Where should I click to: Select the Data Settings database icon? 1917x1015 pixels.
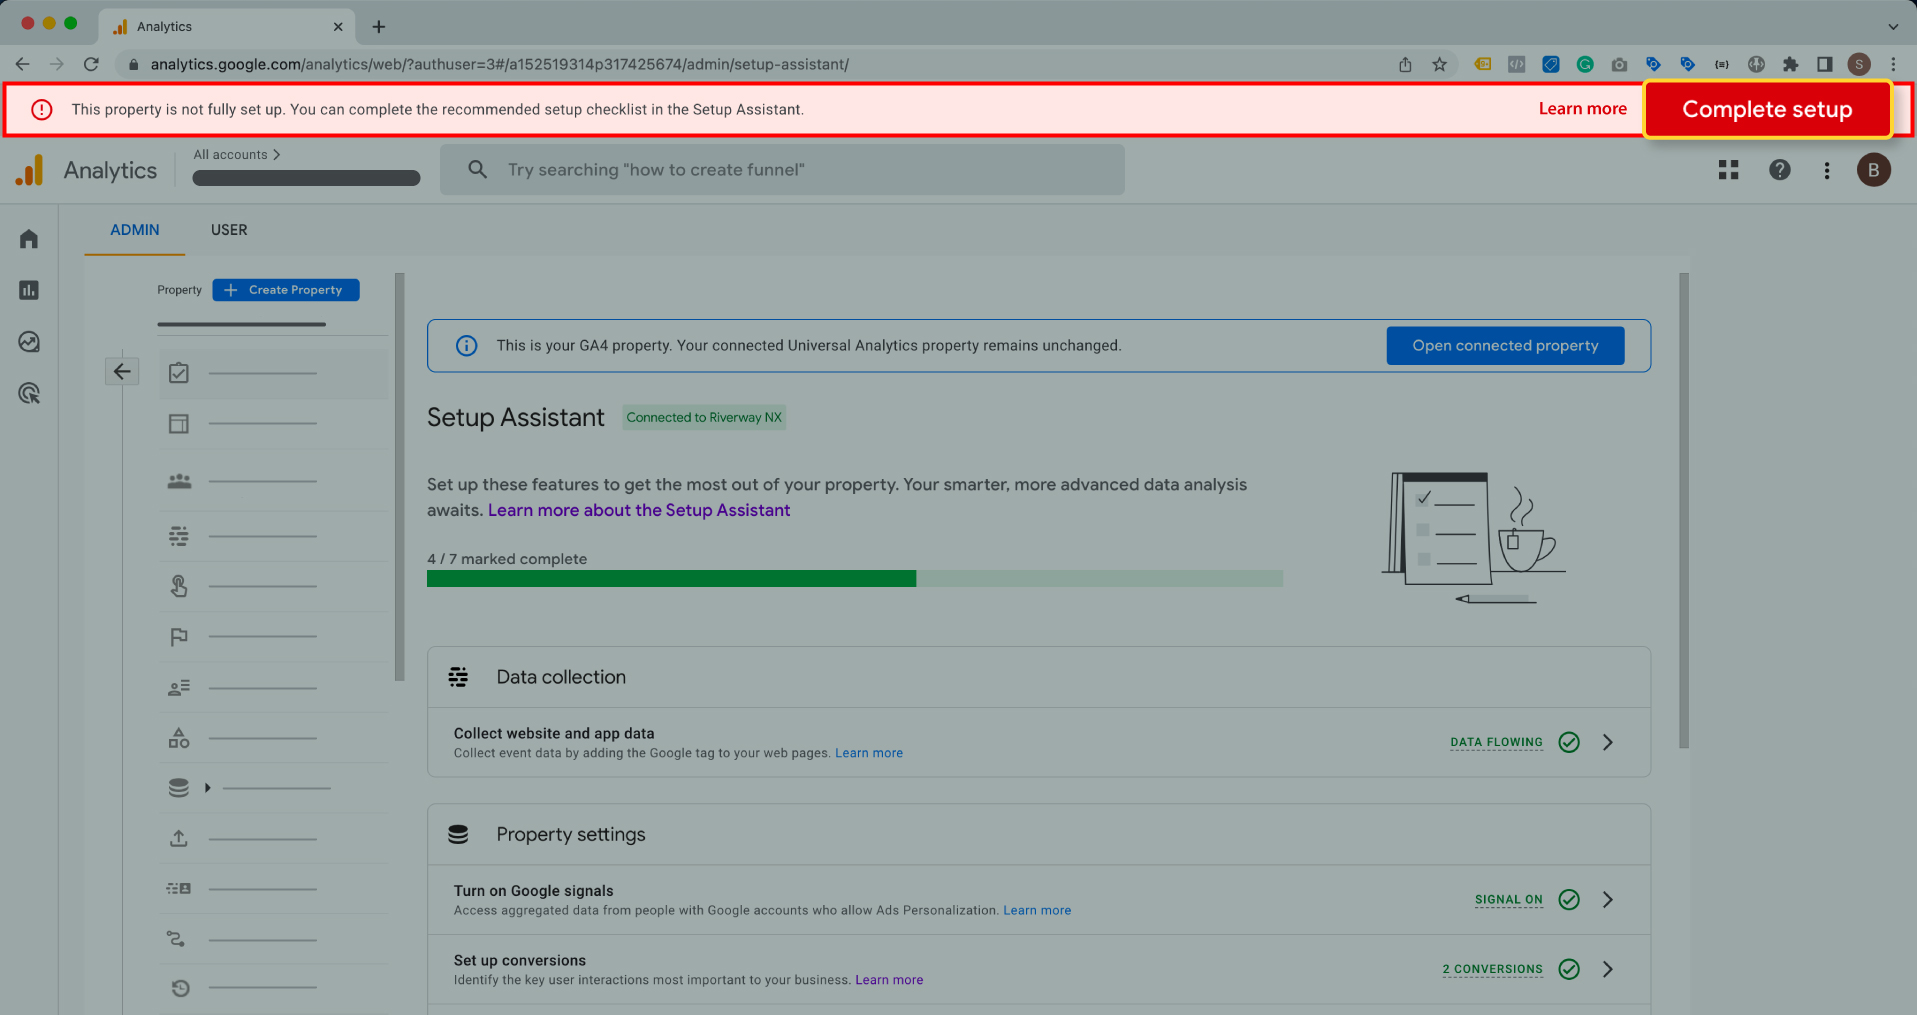179,788
